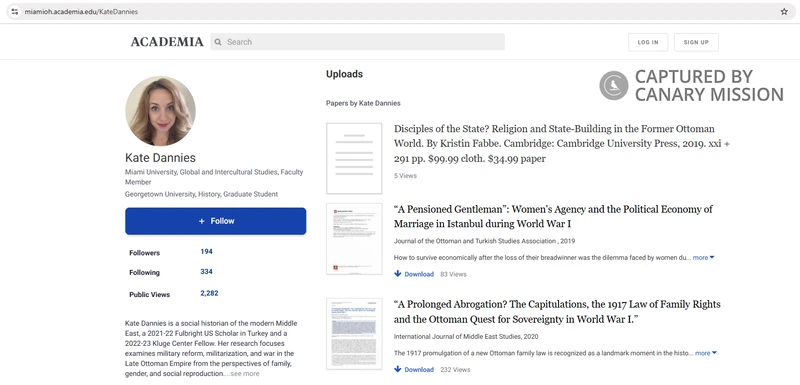
Task: Open A Prolonged Abrogation paper title
Action: (x=557, y=312)
